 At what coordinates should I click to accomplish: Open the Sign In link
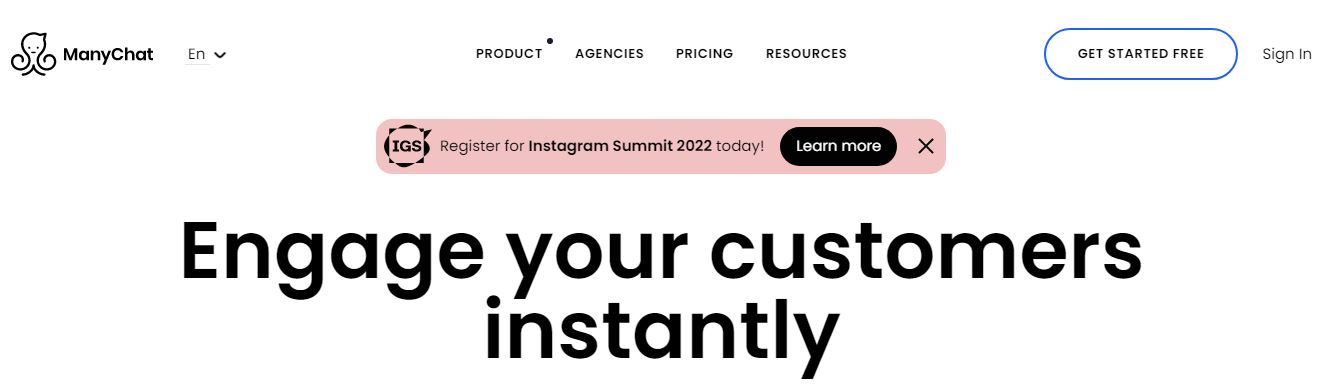tap(1287, 54)
